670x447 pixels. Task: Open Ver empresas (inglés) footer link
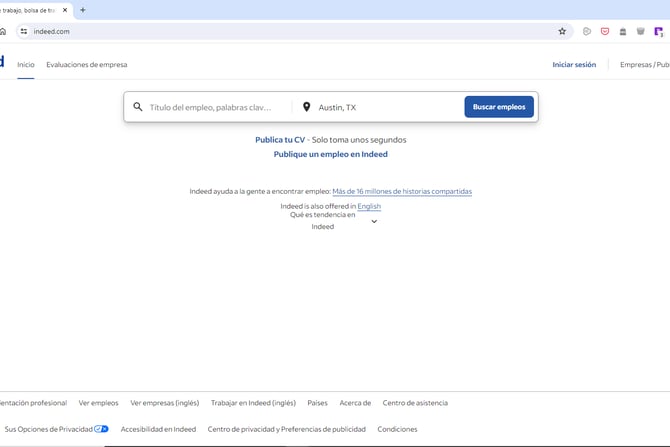click(165, 403)
